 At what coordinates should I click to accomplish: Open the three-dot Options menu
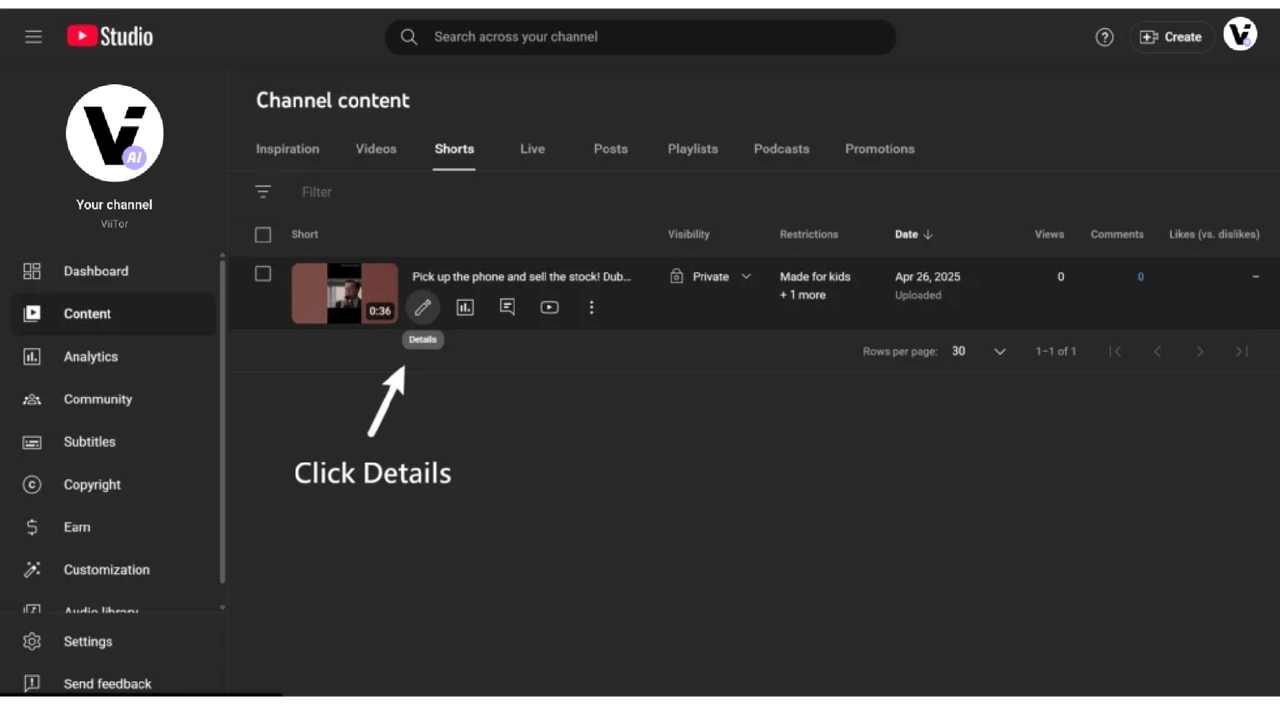[591, 307]
